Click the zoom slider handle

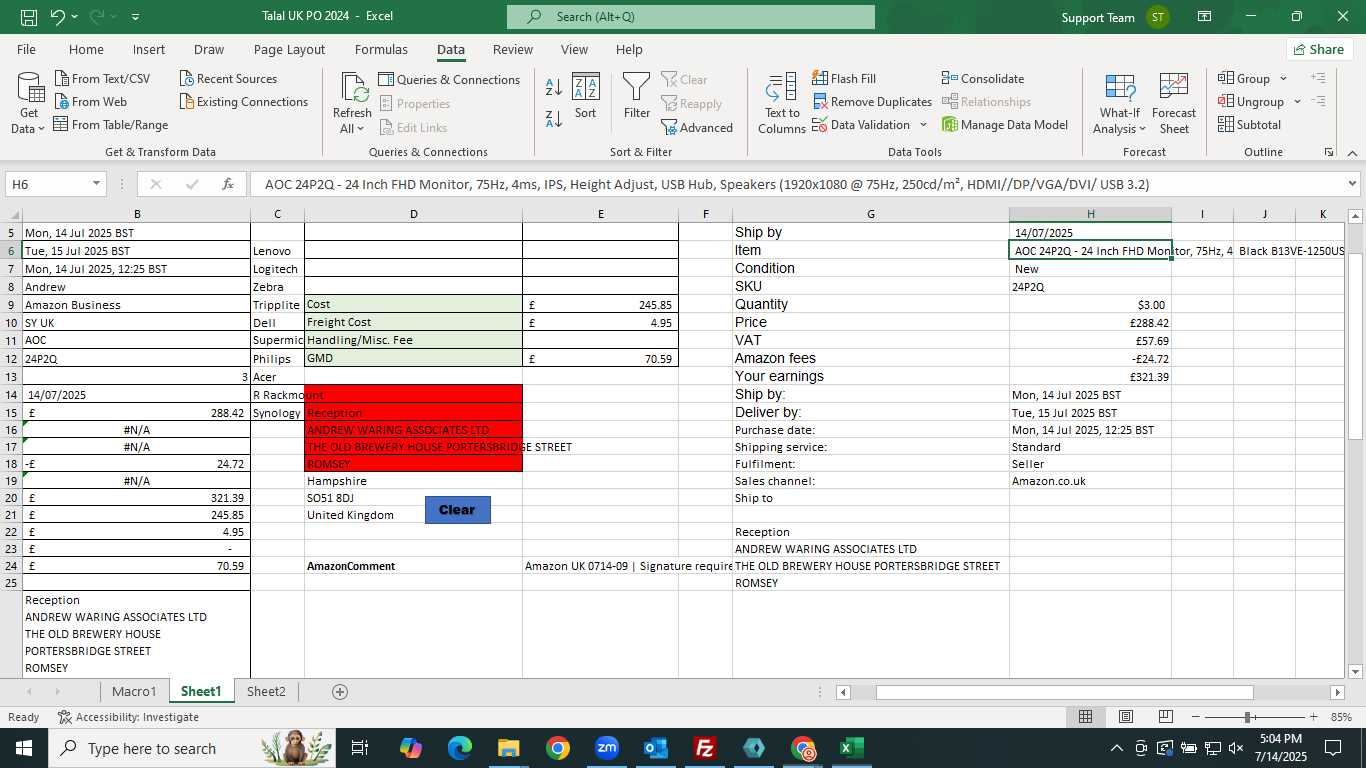[1248, 717]
